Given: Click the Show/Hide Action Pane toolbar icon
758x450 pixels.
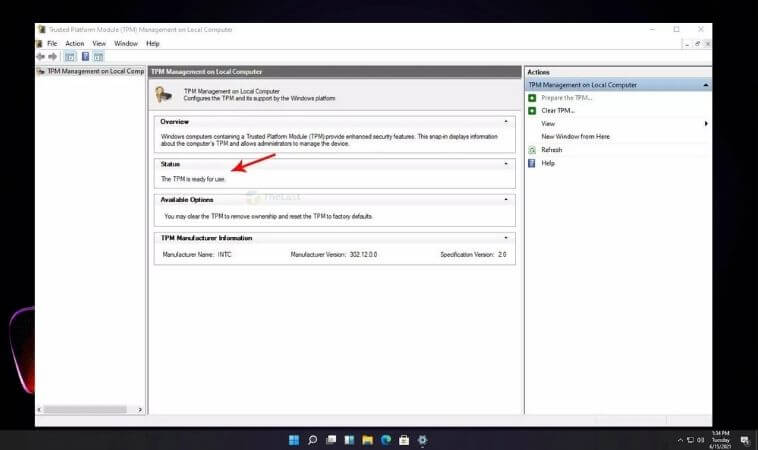Looking at the screenshot, I should tap(99, 57).
